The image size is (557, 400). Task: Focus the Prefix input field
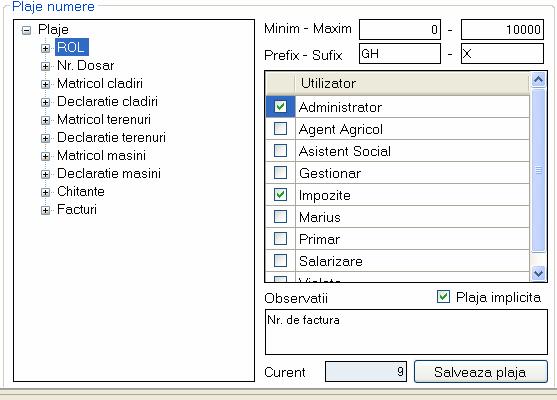400,54
